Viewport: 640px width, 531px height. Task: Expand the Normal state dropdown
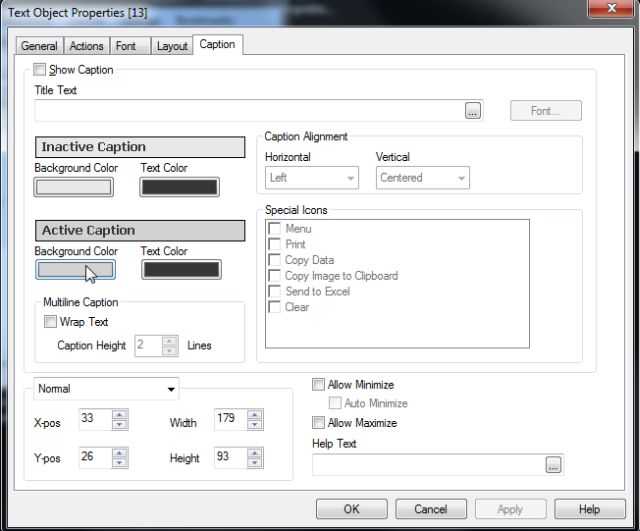pyautogui.click(x=106, y=389)
